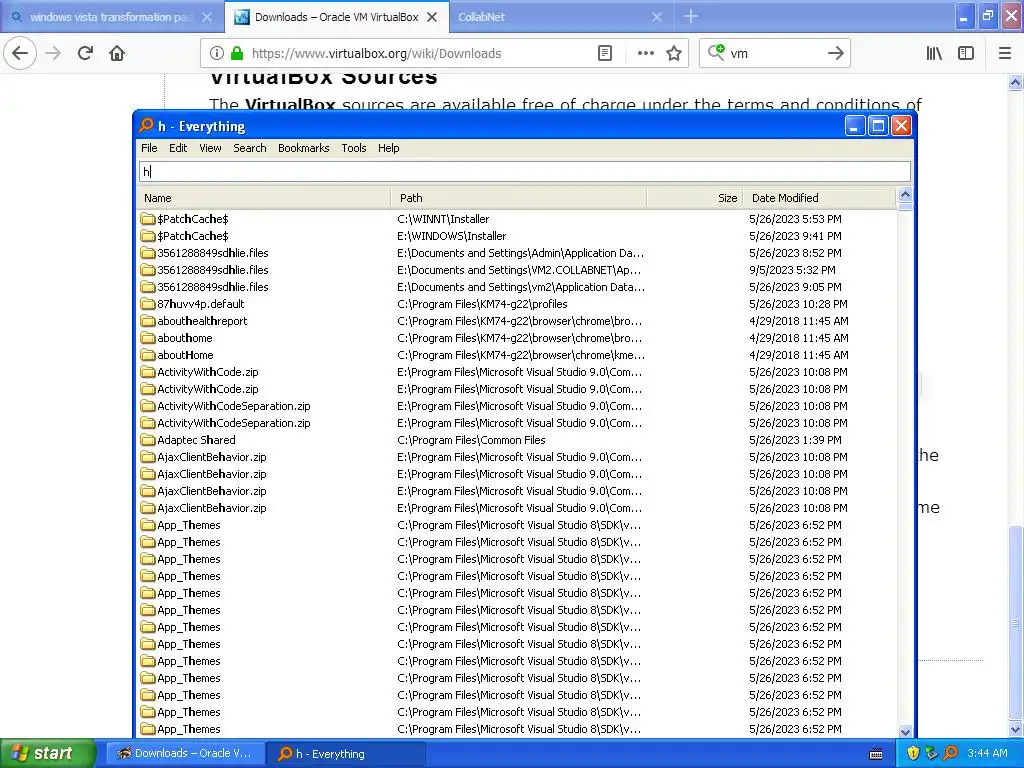Select the Downloads – Oracle VM VirtualBox tab
1024x768 pixels.
coord(336,17)
